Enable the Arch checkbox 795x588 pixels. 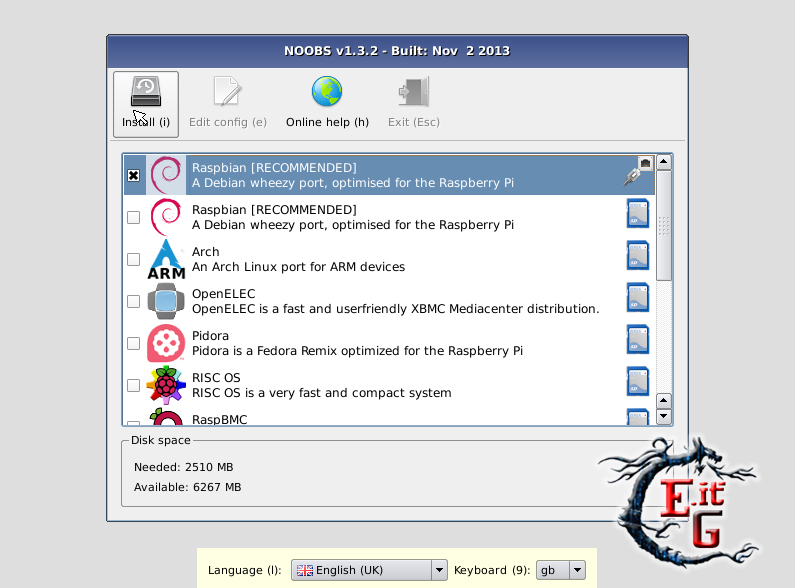[133, 260]
